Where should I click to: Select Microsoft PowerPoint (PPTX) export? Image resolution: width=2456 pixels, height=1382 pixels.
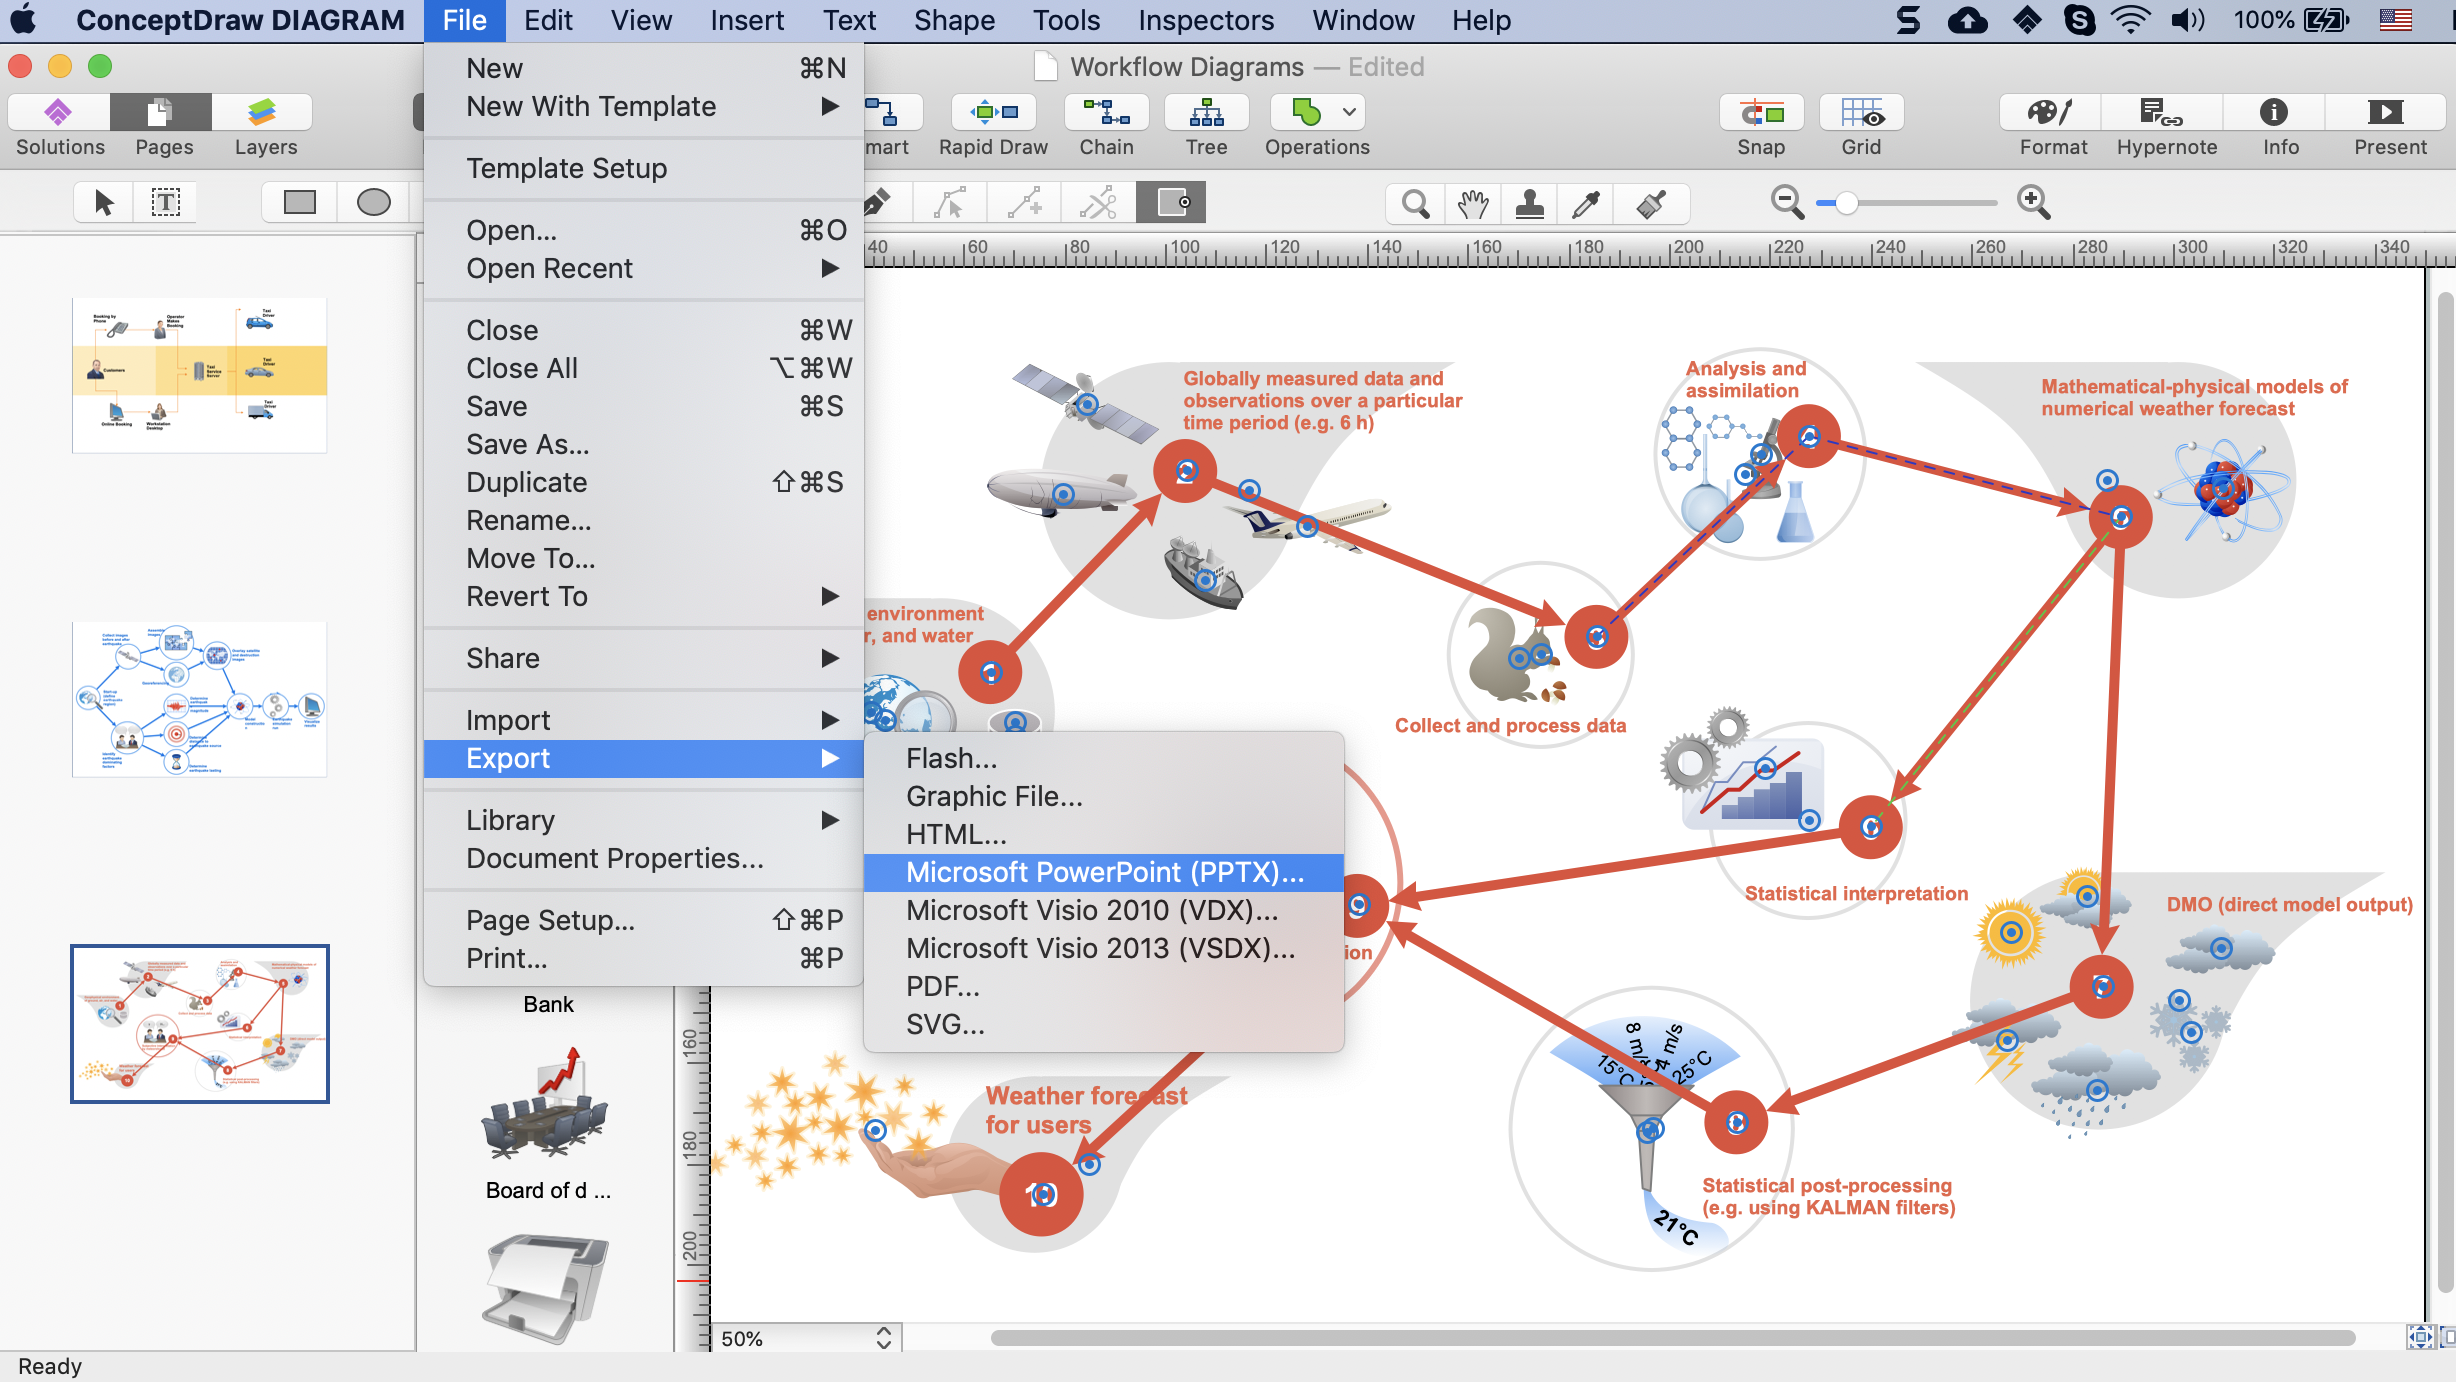pyautogui.click(x=1103, y=872)
